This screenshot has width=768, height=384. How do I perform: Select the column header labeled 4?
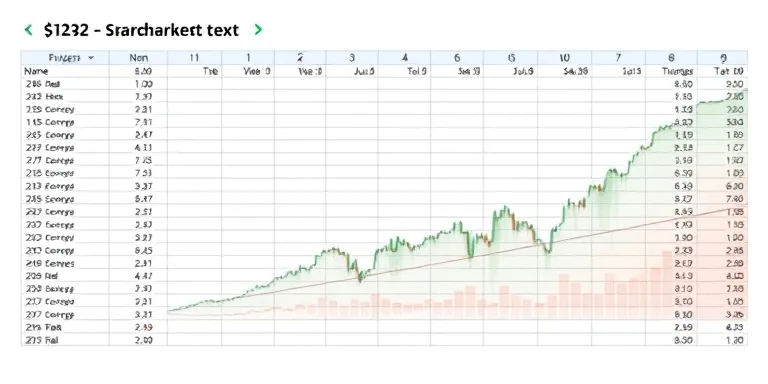405,58
